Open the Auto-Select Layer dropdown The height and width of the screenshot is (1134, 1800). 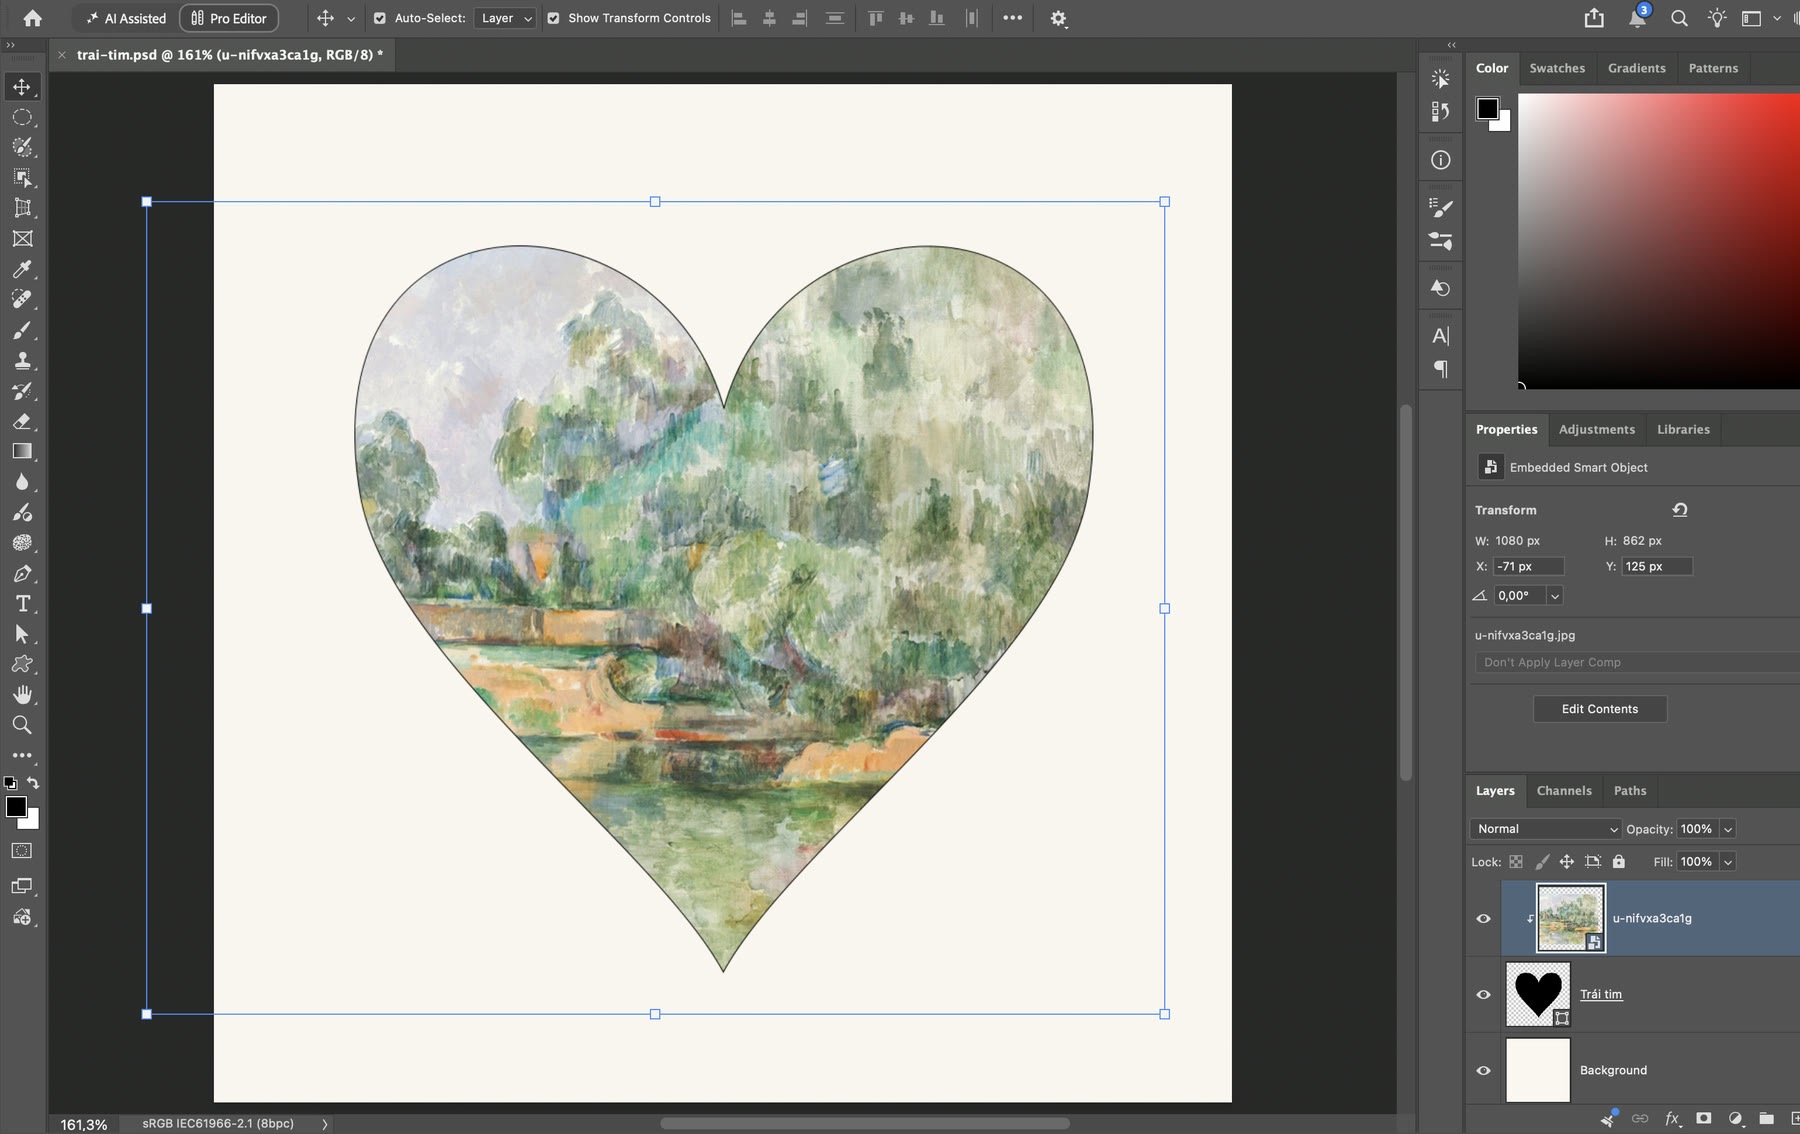pos(505,18)
